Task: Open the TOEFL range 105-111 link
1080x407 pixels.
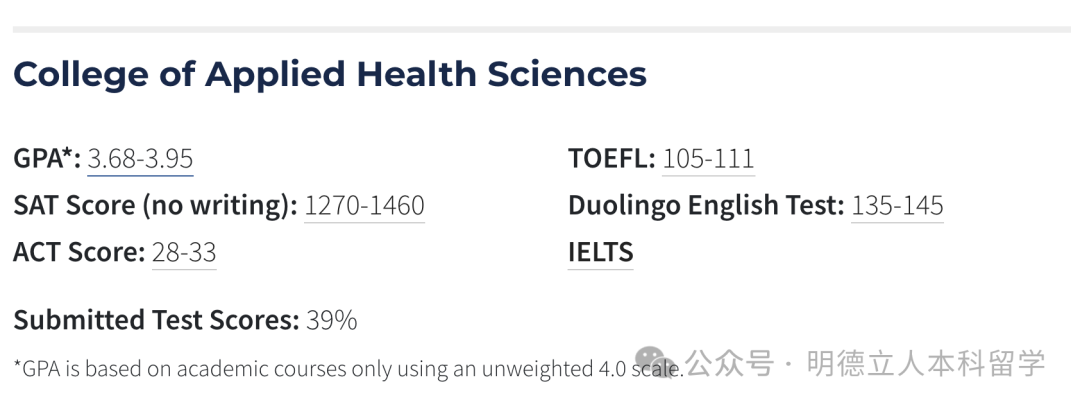Action: tap(708, 159)
